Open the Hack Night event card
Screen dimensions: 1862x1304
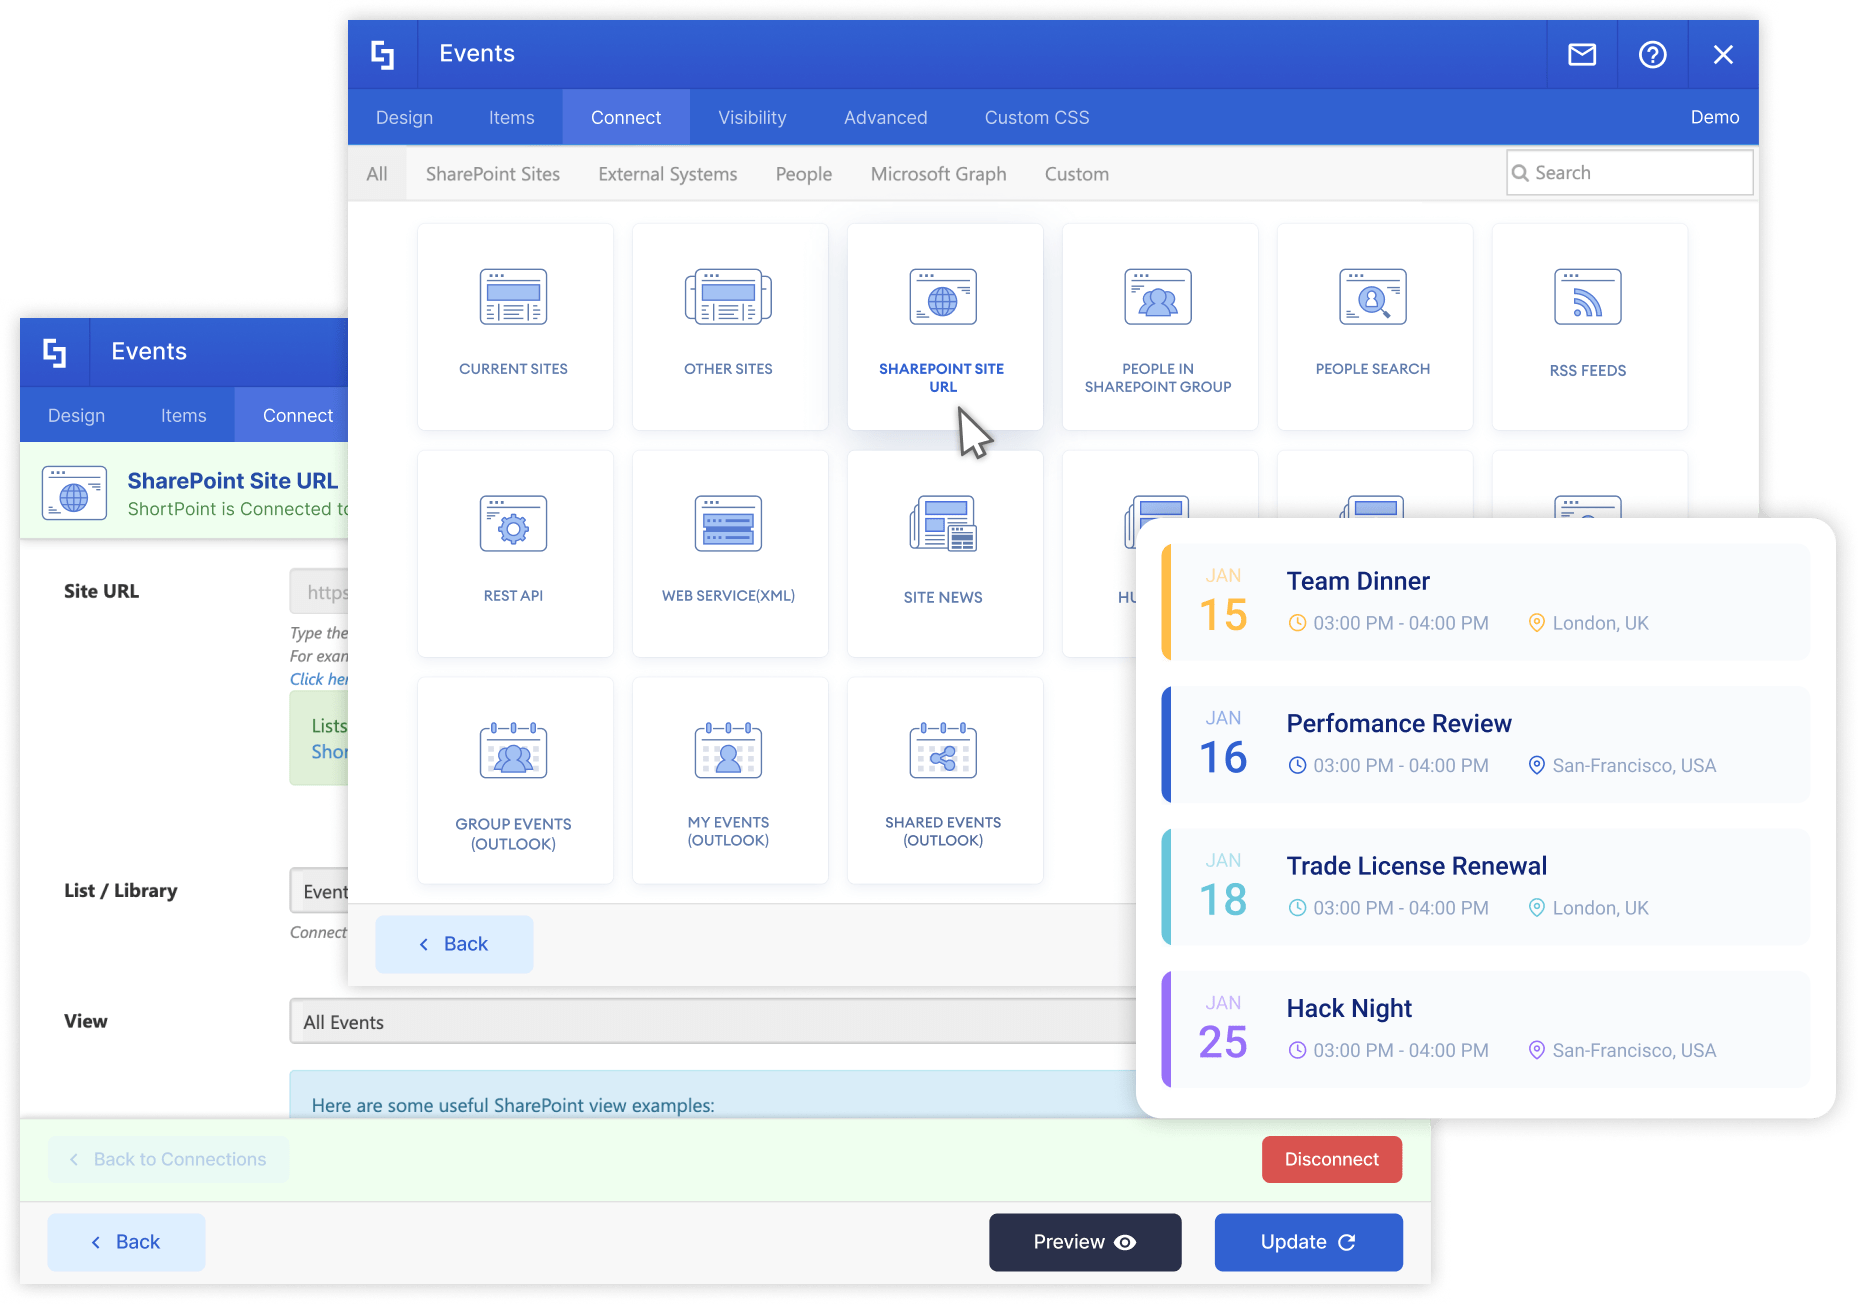(1486, 1029)
